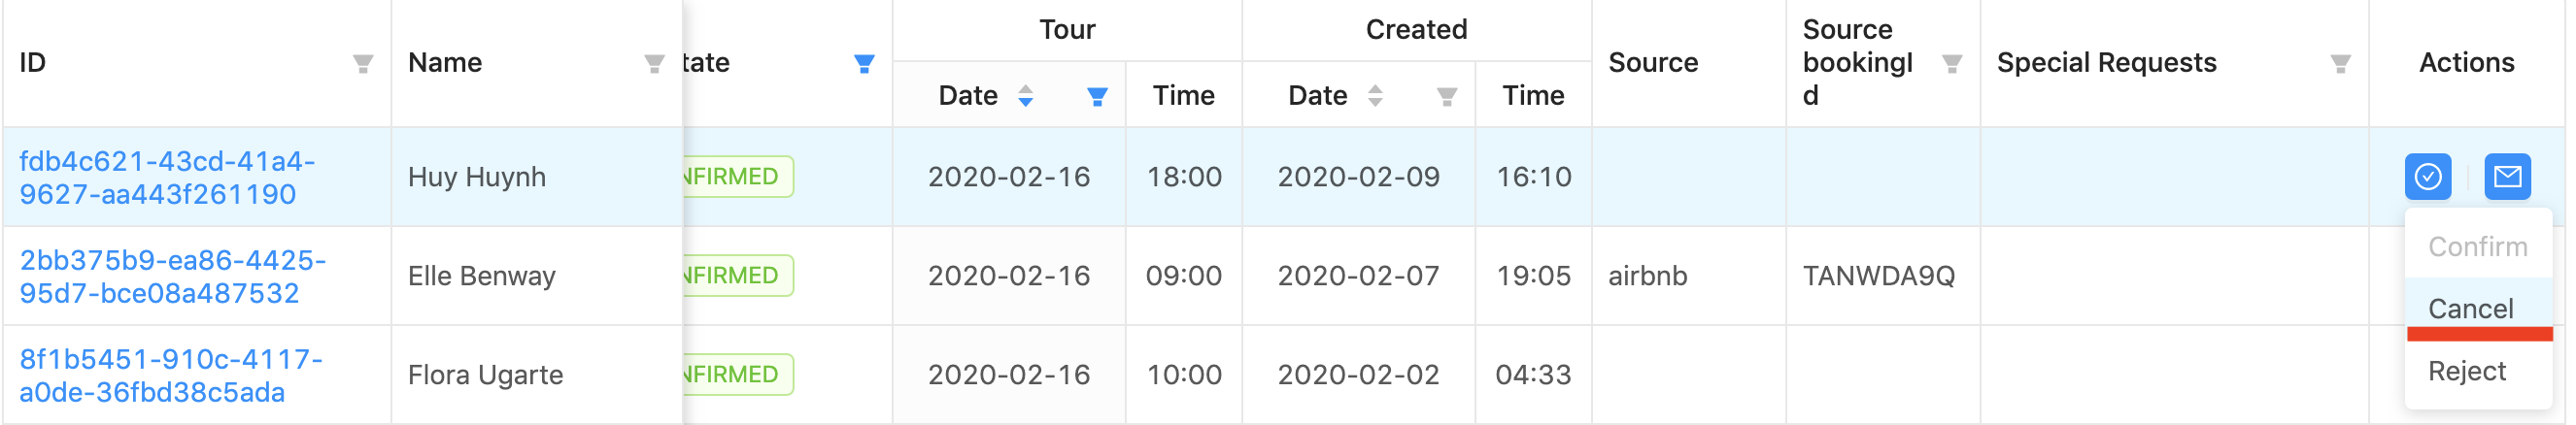Sort by Tour Date column

[1025, 96]
